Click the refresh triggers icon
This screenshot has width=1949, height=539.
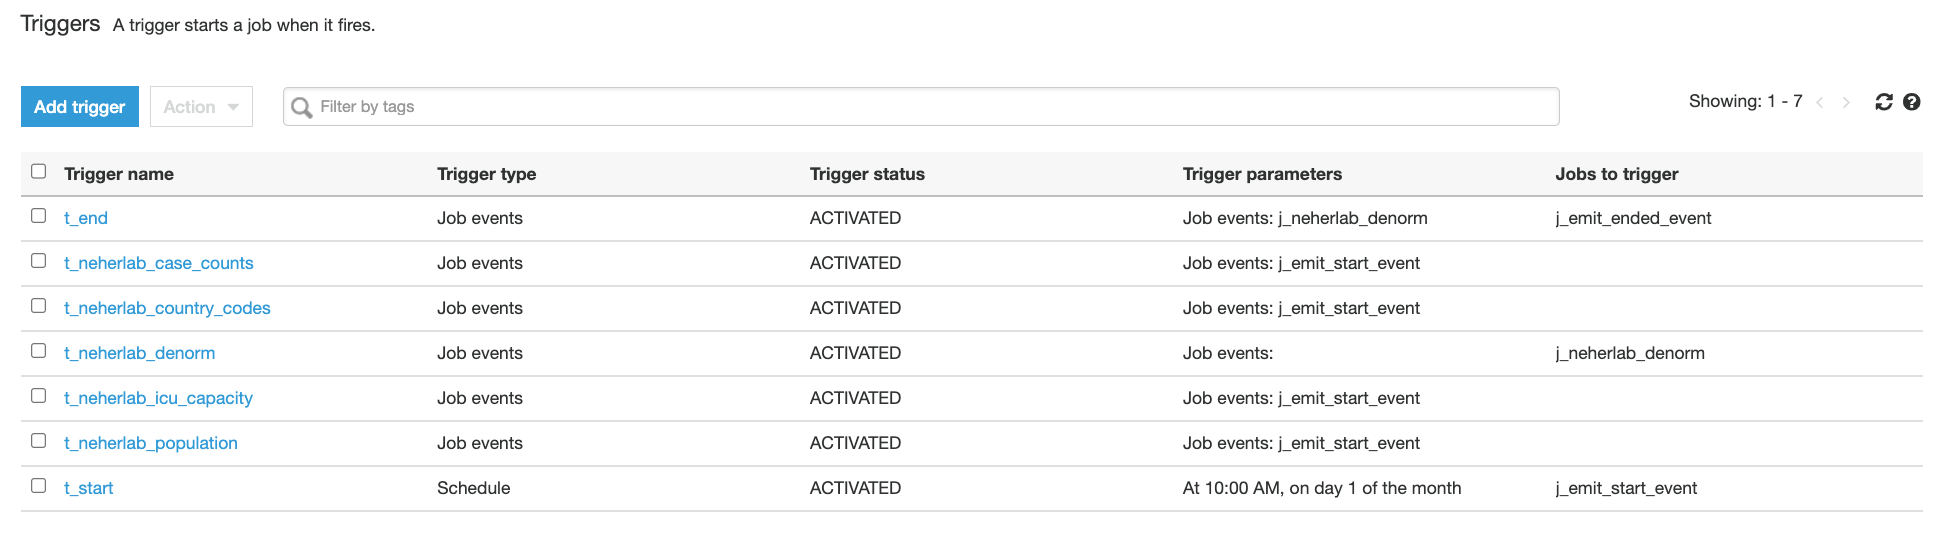click(x=1884, y=102)
